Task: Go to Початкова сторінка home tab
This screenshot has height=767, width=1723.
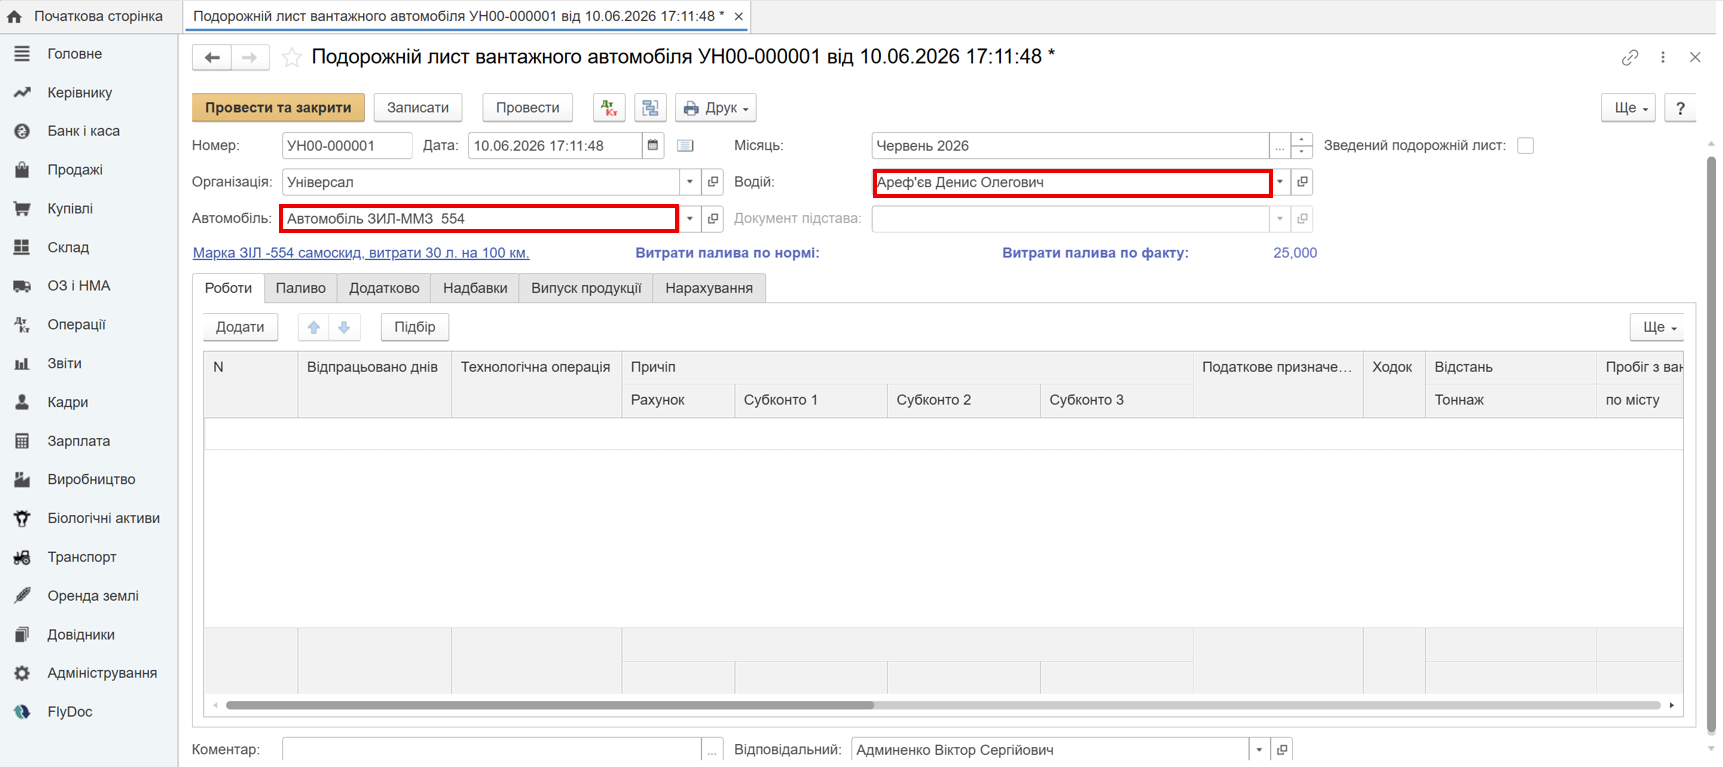Action: (x=86, y=16)
